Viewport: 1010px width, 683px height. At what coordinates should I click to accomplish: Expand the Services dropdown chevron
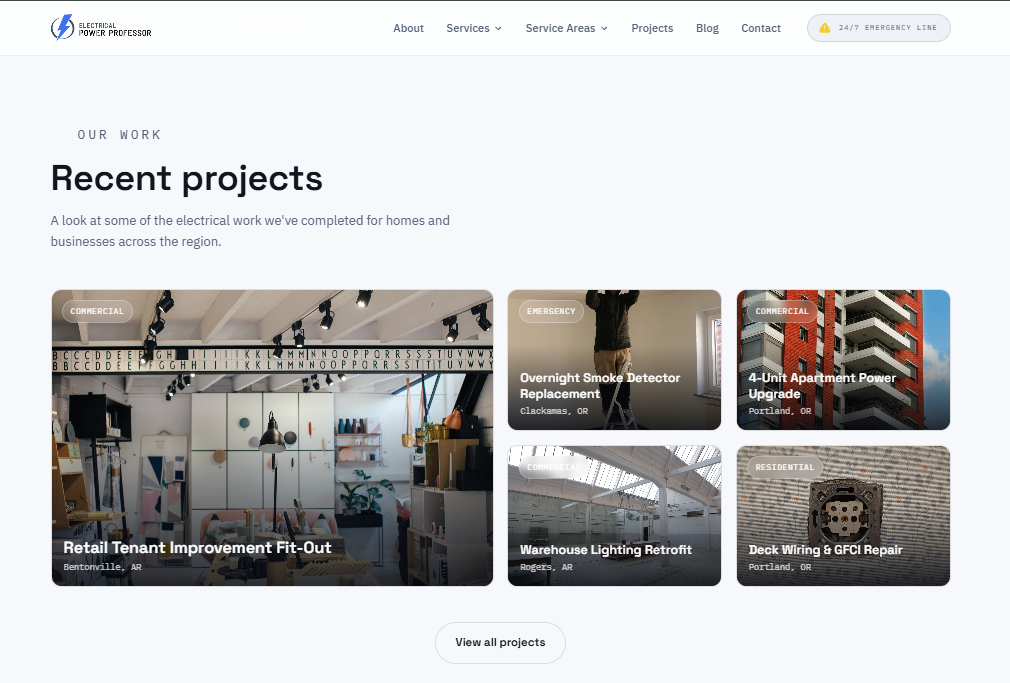(x=498, y=28)
